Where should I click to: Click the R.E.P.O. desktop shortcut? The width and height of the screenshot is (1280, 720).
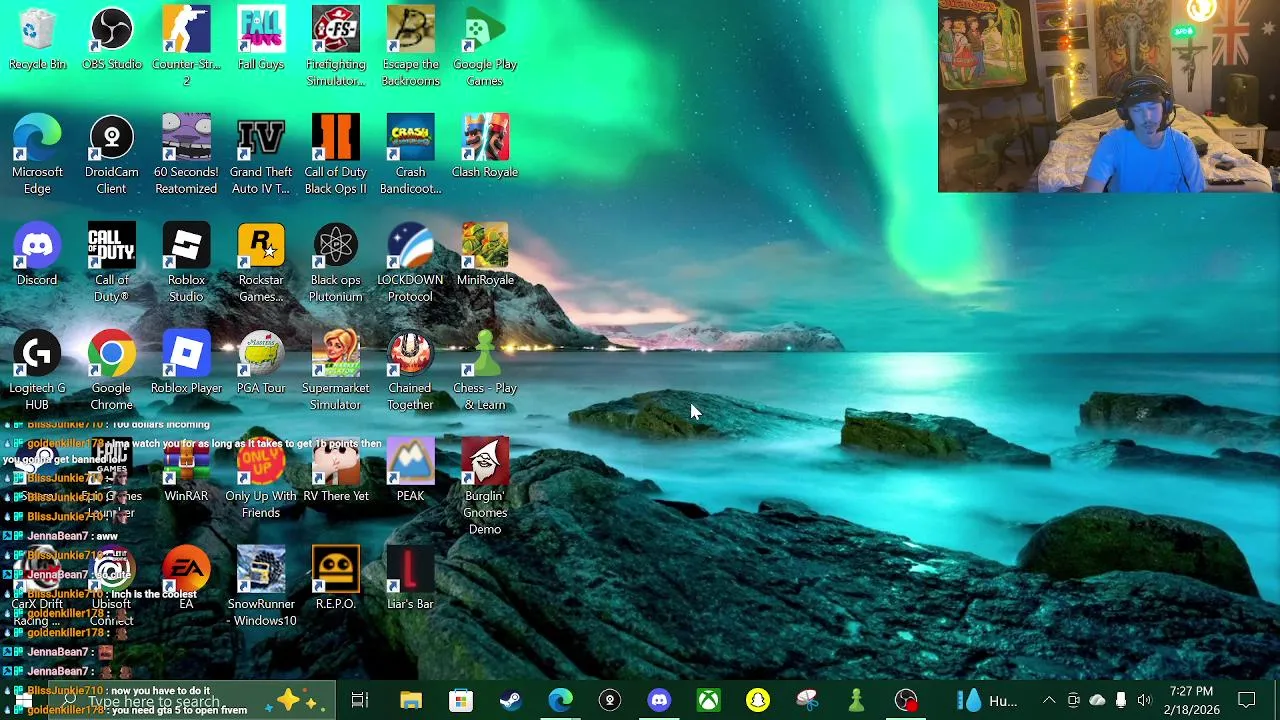pyautogui.click(x=335, y=580)
